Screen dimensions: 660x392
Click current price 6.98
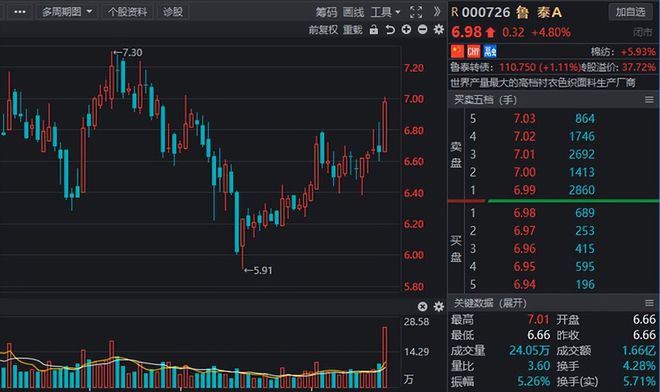(x=466, y=32)
